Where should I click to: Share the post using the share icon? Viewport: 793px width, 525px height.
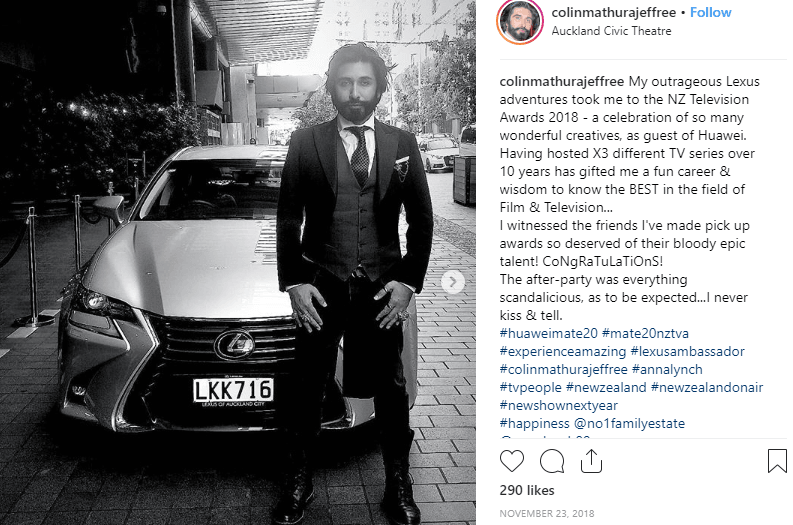point(591,461)
